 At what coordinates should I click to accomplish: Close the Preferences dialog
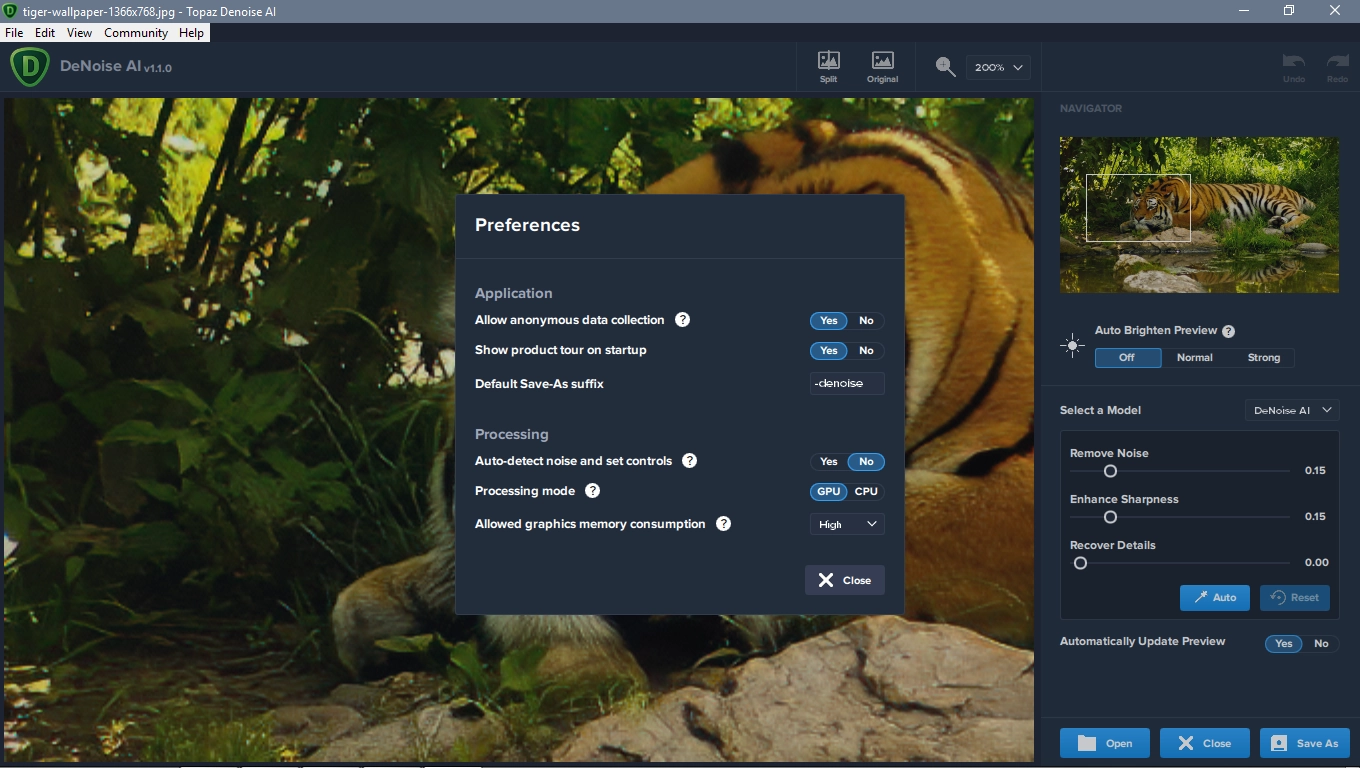coord(845,580)
